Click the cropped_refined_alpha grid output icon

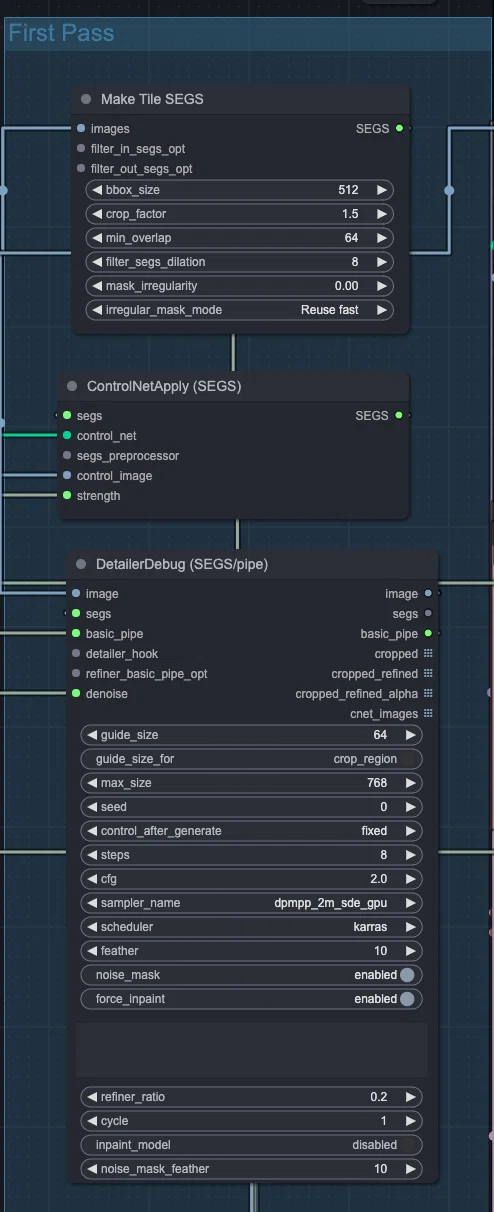428,694
